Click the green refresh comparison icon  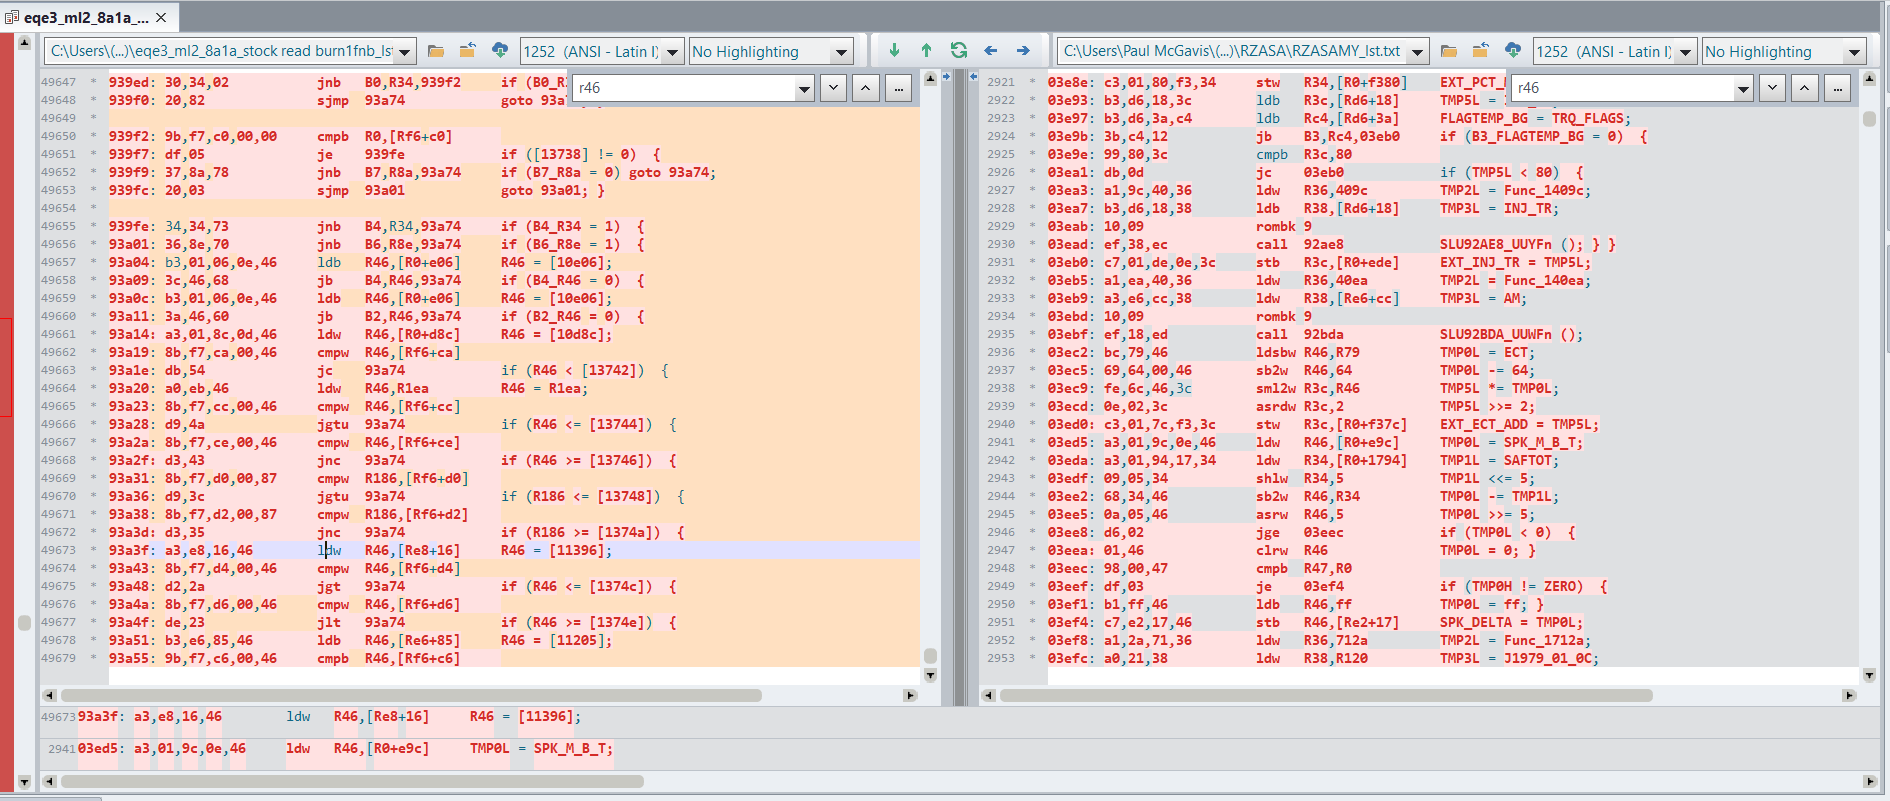click(958, 51)
